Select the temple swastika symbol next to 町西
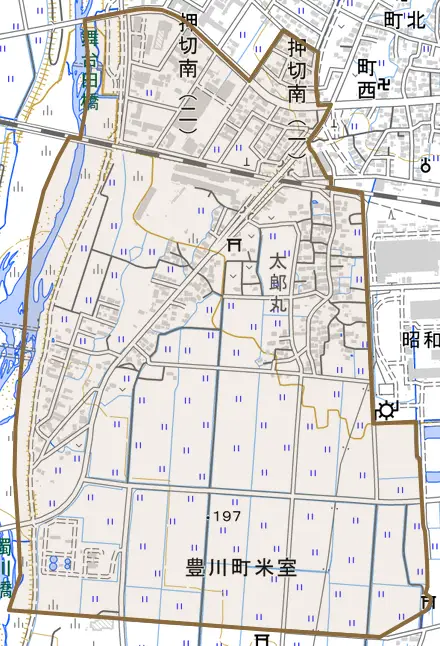Viewport: 440px width, 646px height. 384,85
